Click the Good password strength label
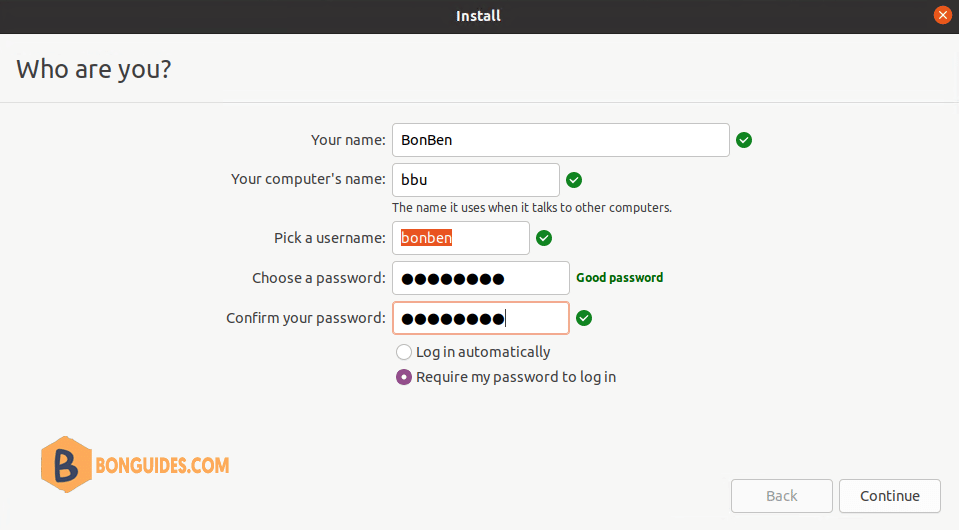 tap(620, 278)
